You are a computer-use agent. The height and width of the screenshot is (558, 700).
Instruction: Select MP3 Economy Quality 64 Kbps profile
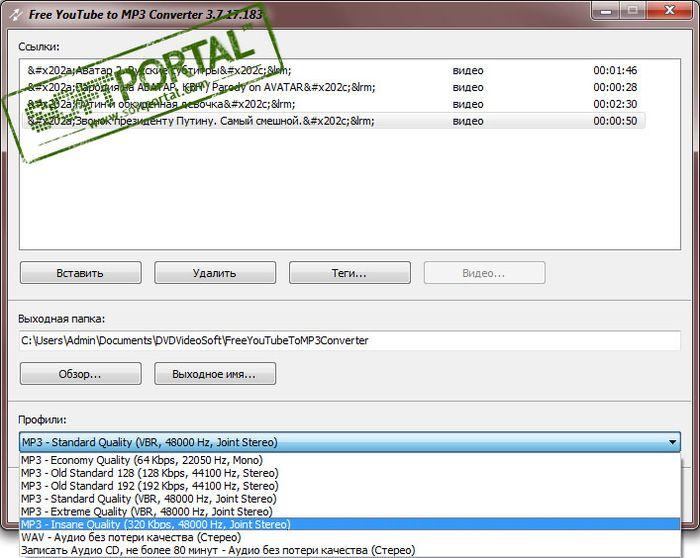point(150,460)
